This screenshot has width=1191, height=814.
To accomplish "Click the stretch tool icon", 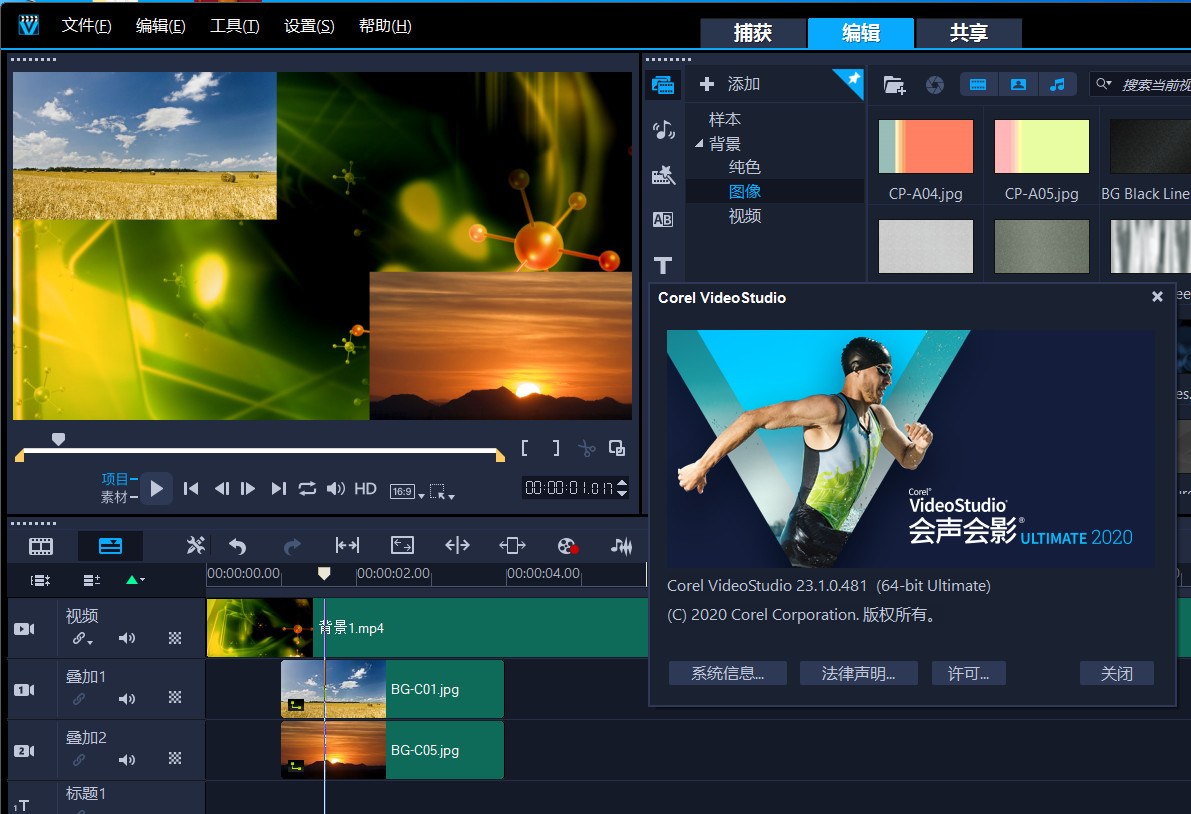I will coord(512,545).
